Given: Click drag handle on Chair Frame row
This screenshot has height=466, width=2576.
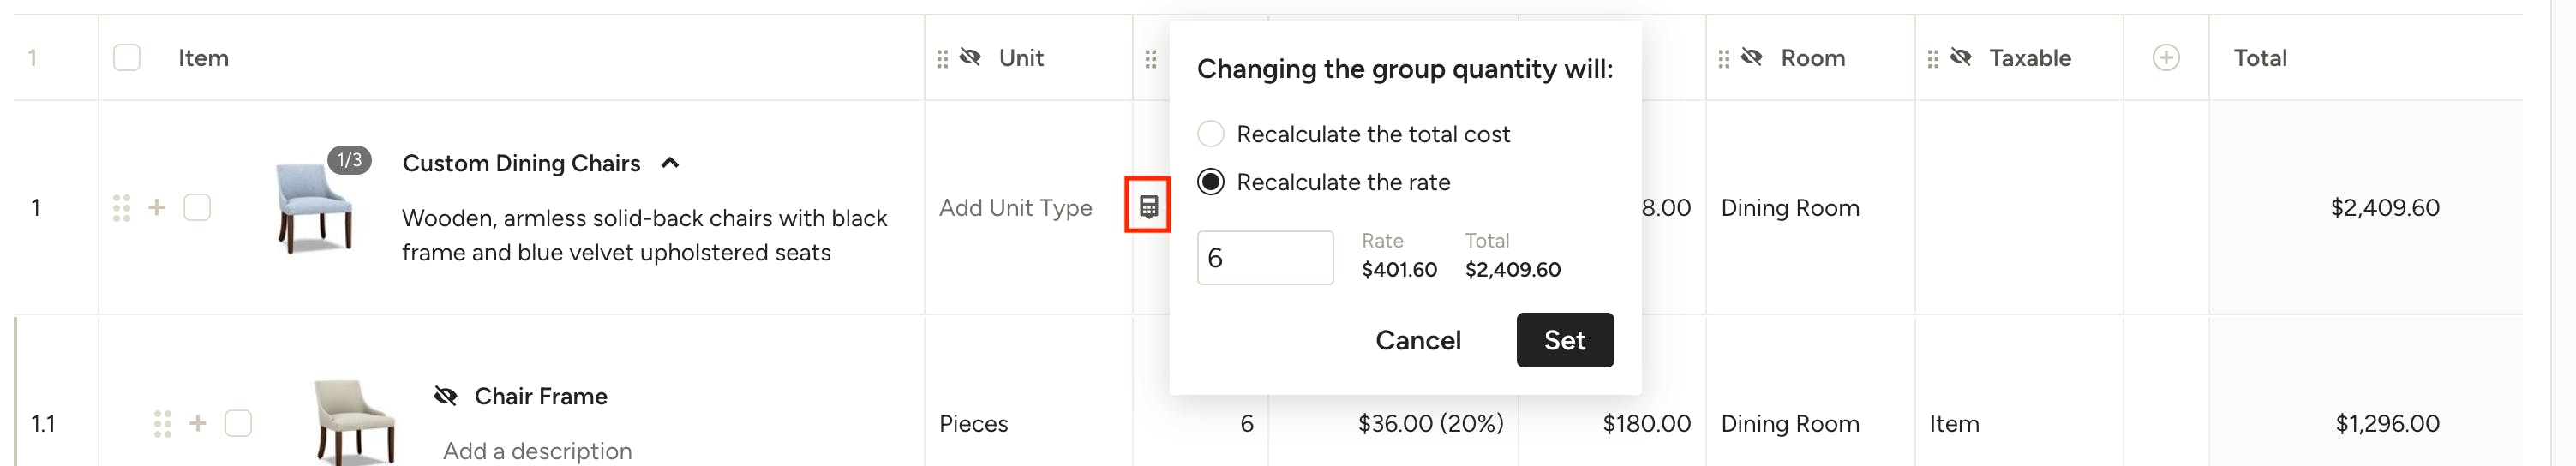Looking at the screenshot, I should pyautogui.click(x=163, y=424).
